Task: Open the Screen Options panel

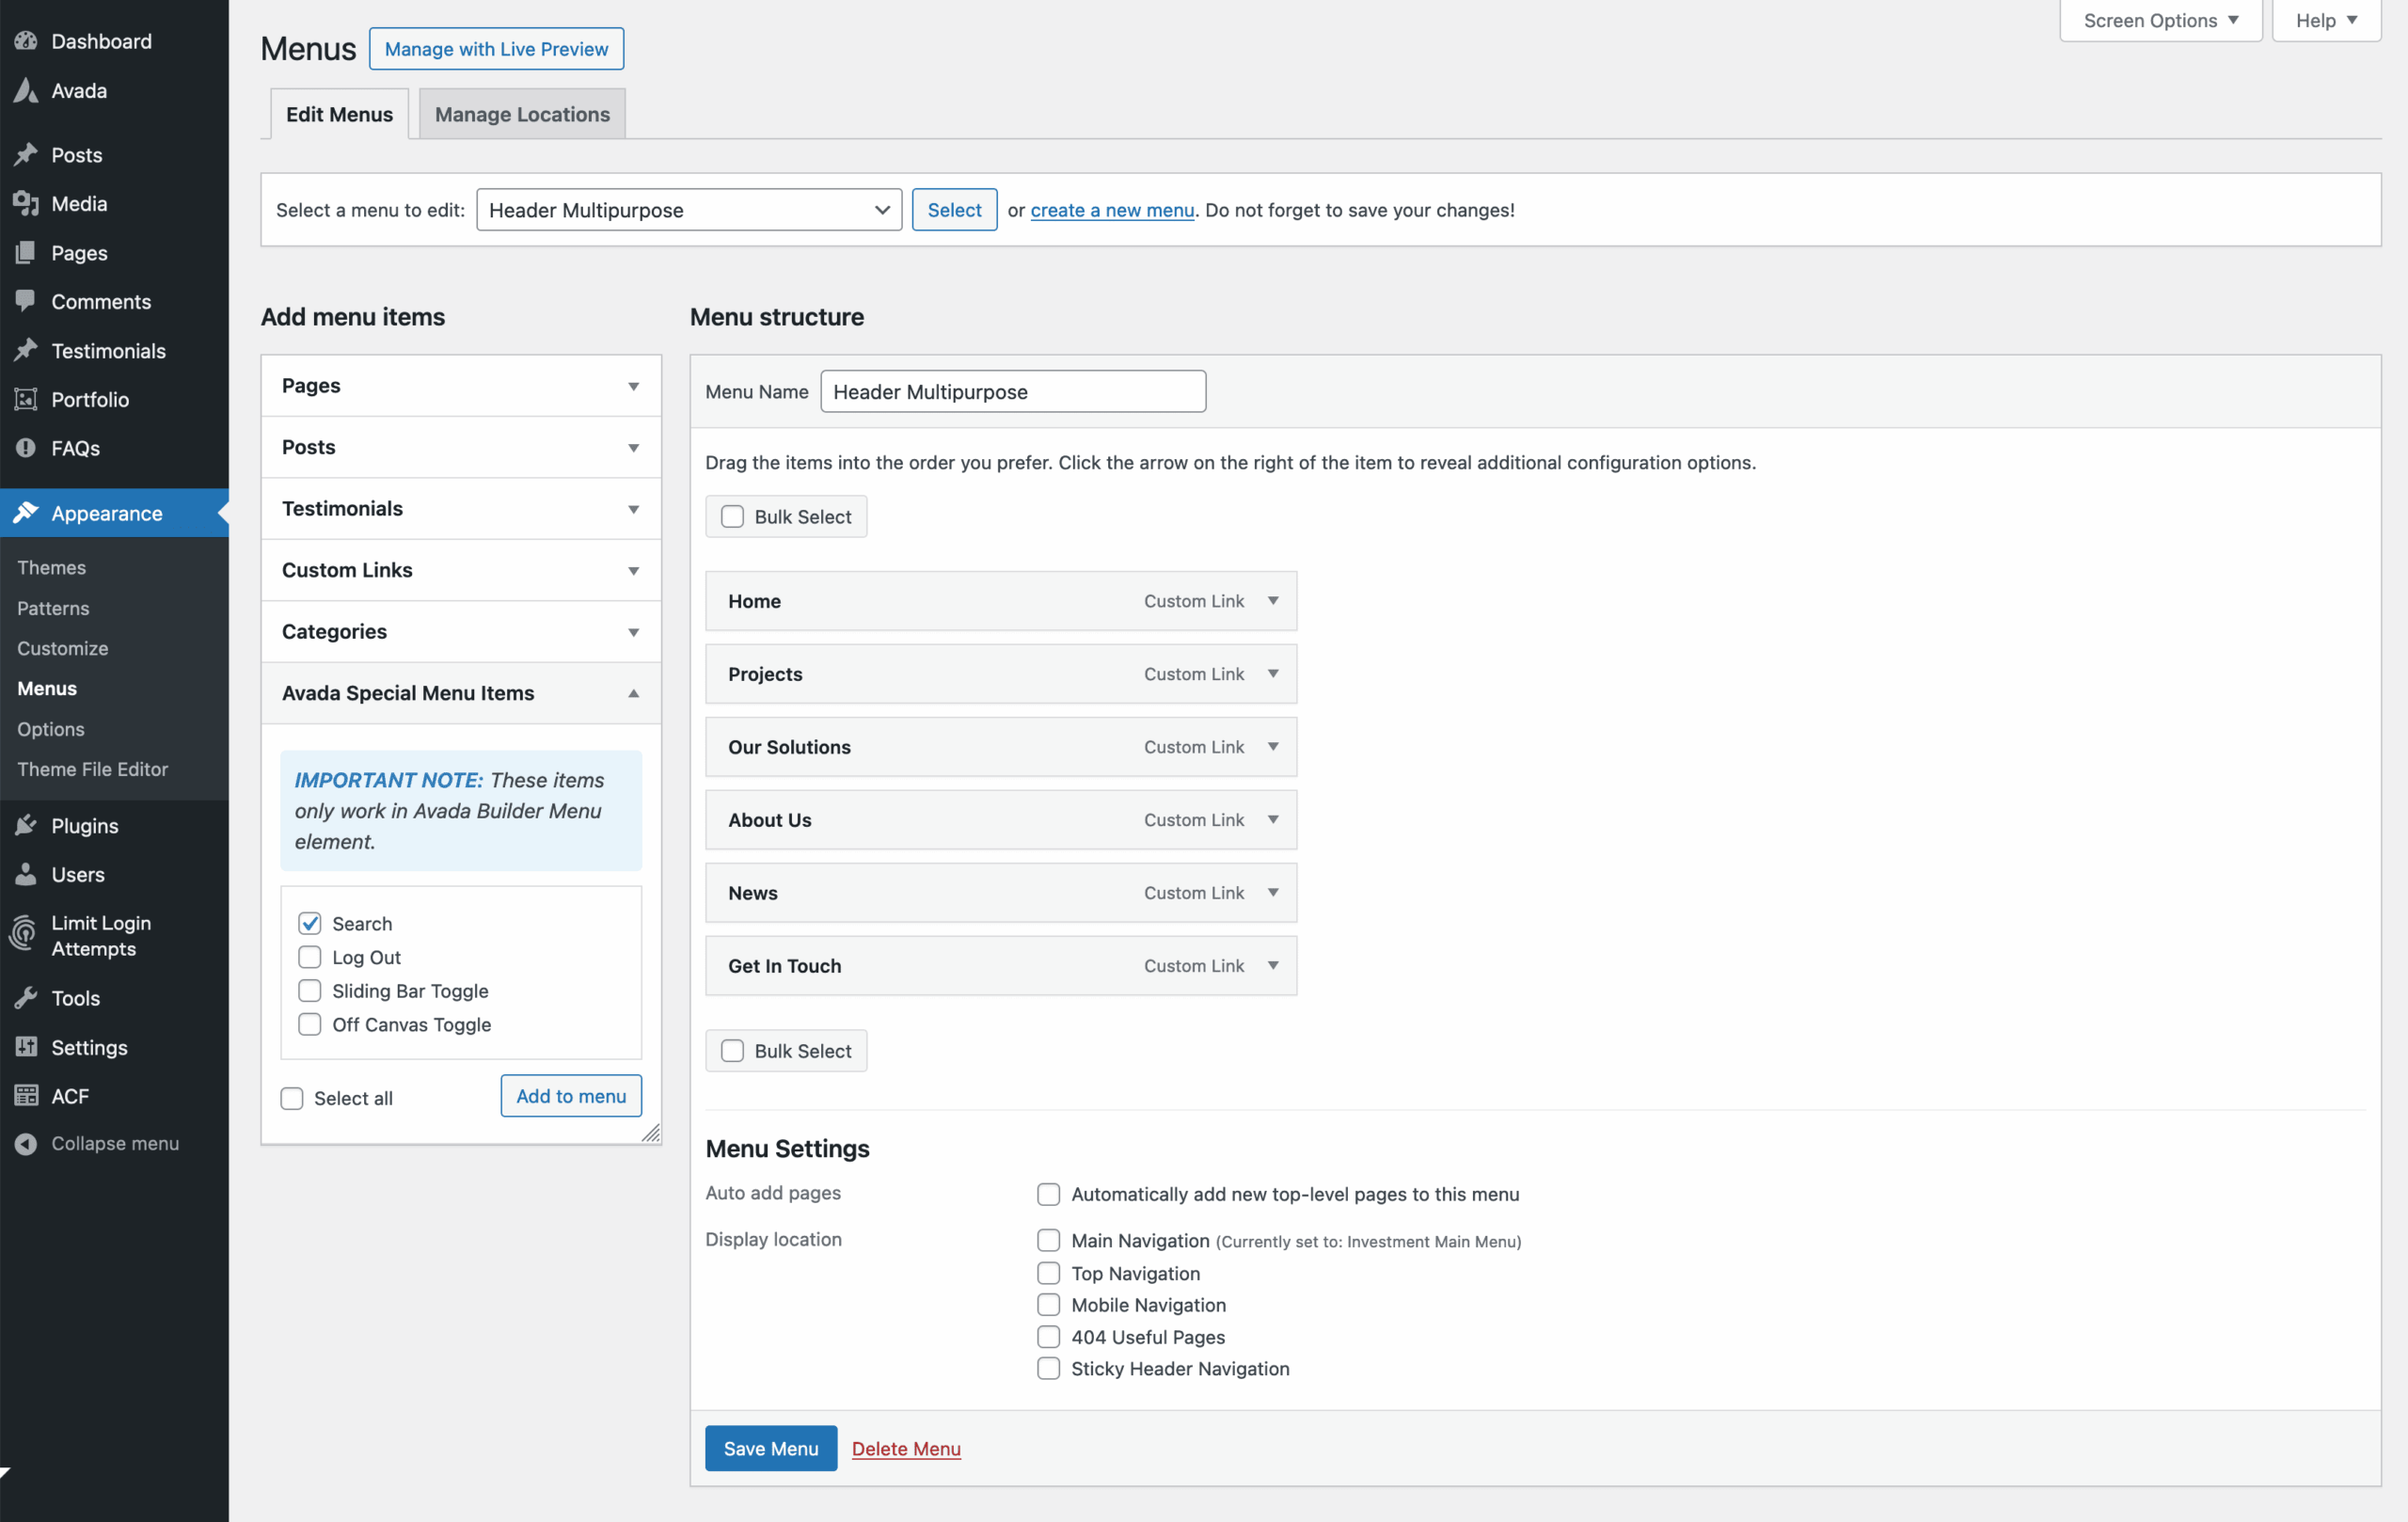Action: pyautogui.click(x=2160, y=20)
